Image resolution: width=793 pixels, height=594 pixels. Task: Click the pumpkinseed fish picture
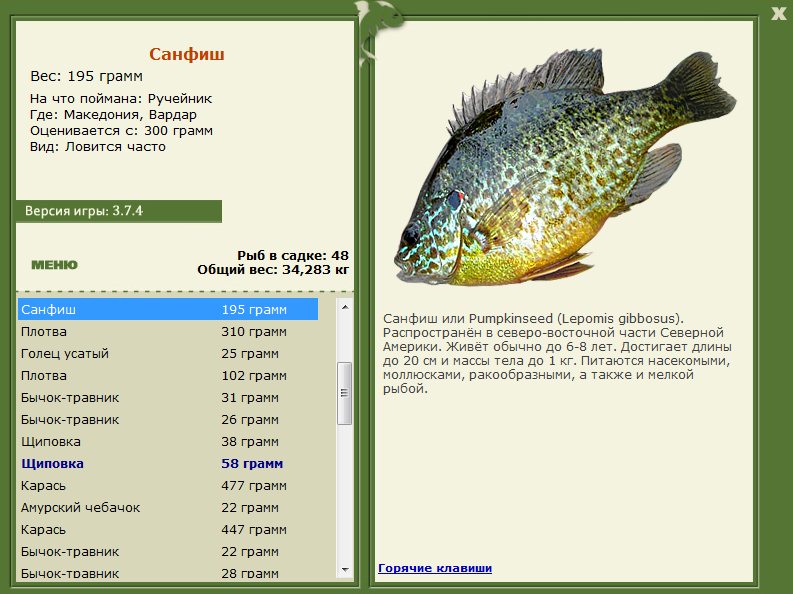[565, 168]
